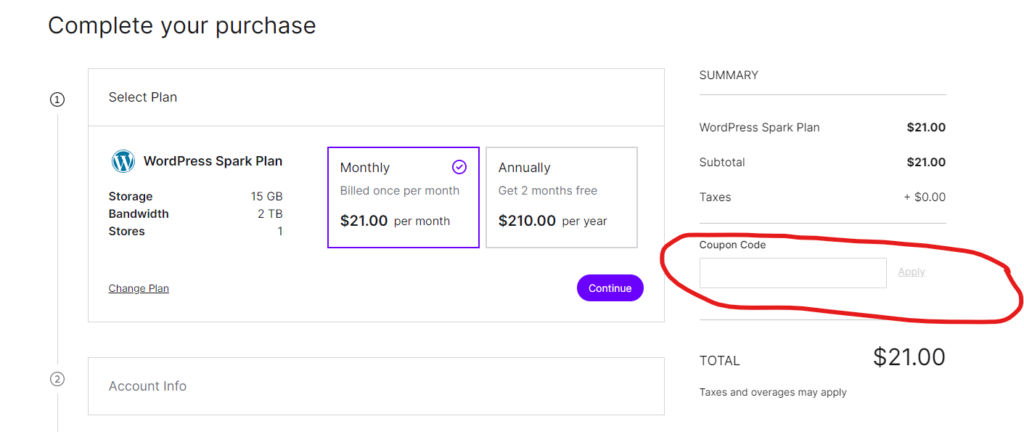Click the checkmark on Monthly plan
Screen dimensions: 1024x432
click(459, 168)
